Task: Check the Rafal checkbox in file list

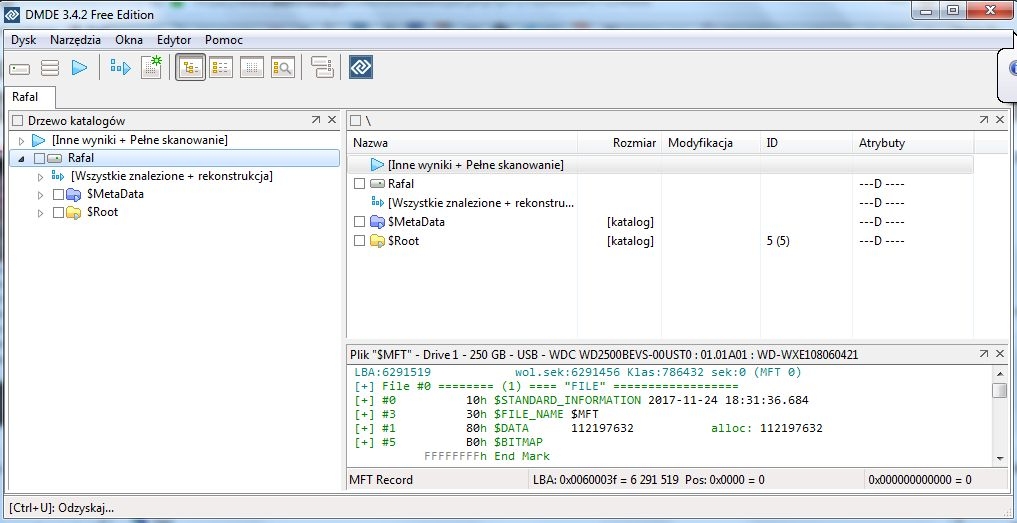Action: (x=359, y=184)
